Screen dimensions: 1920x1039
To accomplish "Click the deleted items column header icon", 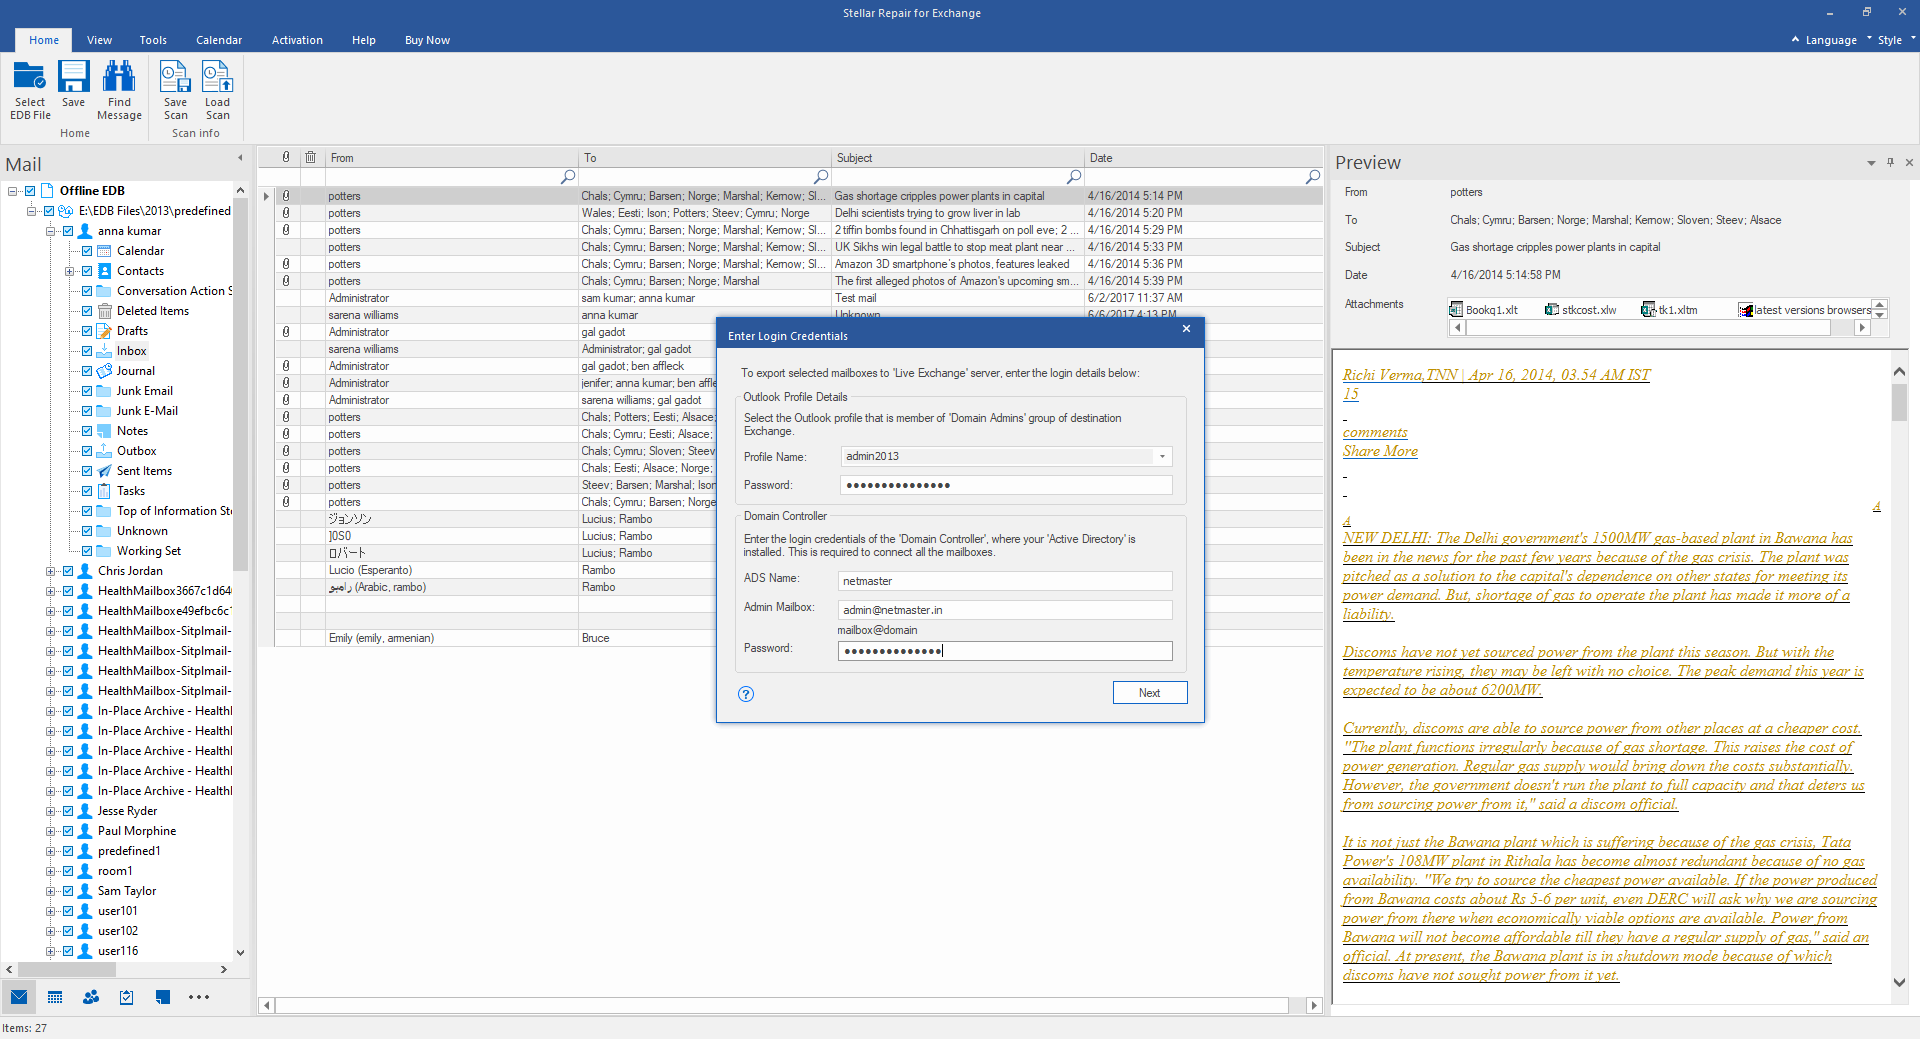I will (311, 157).
